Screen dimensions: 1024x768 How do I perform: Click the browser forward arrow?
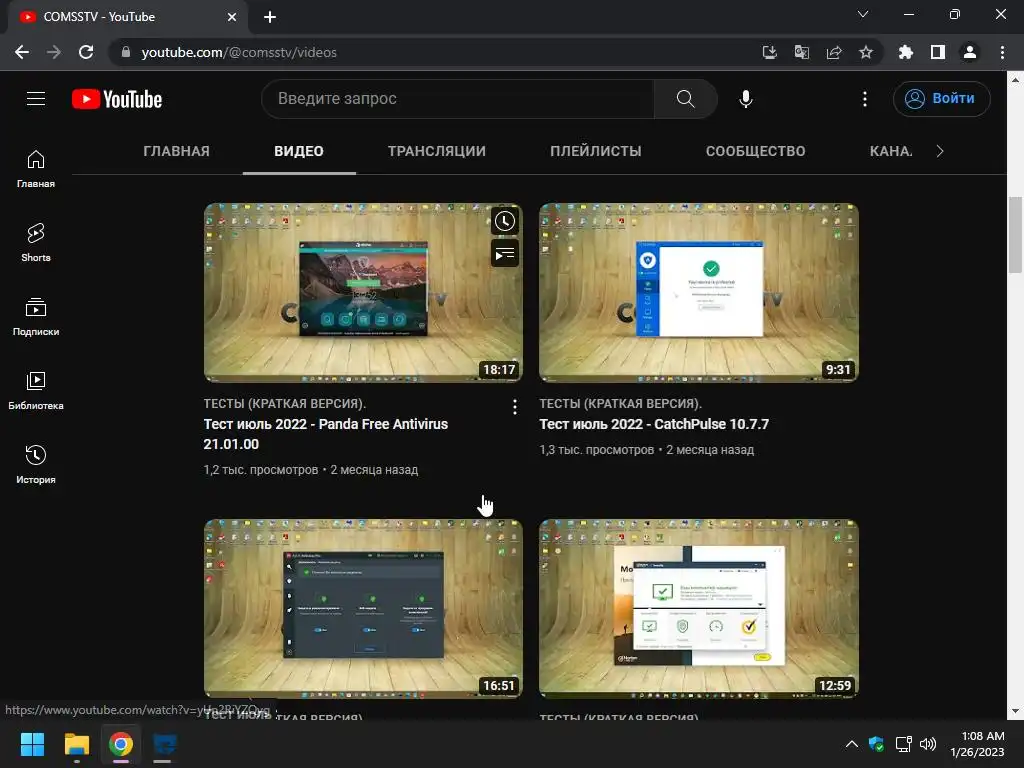(54, 52)
